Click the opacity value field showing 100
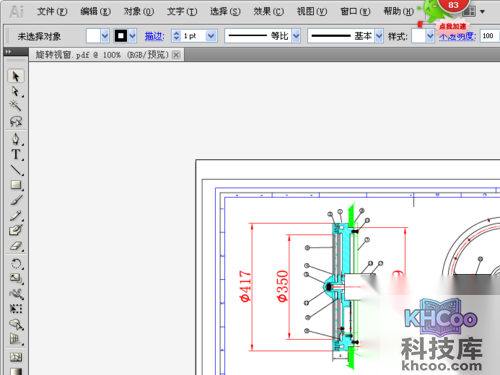 (489, 36)
